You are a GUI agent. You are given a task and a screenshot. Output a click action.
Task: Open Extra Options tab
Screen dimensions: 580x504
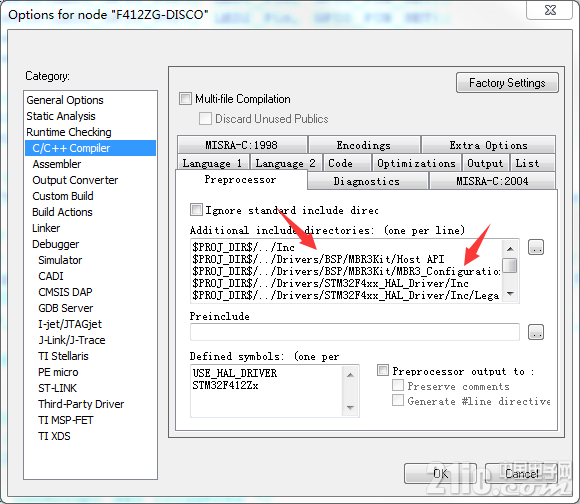(488, 145)
